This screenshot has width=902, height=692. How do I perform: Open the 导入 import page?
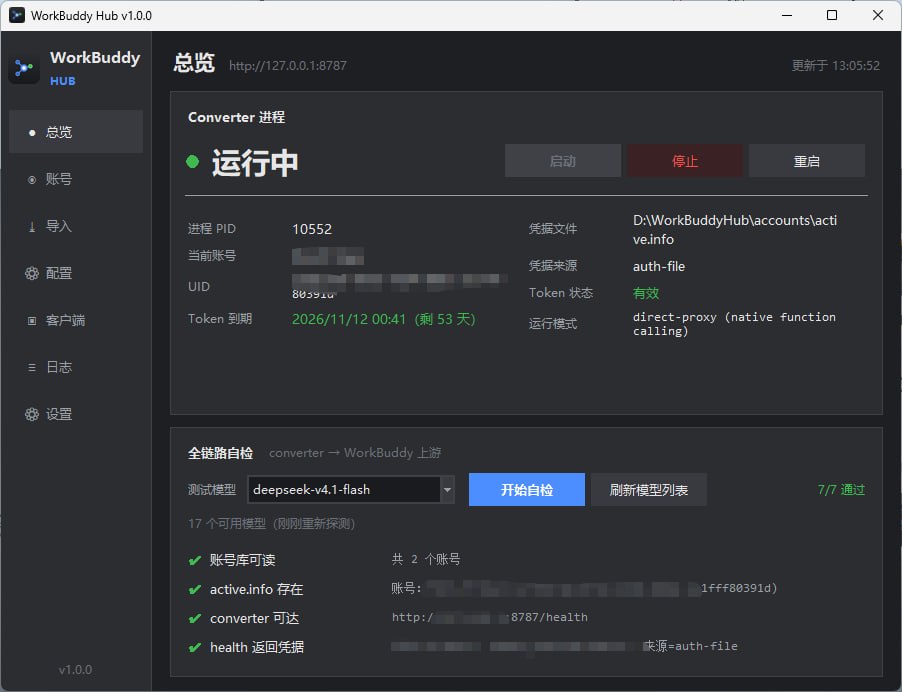[x=76, y=226]
